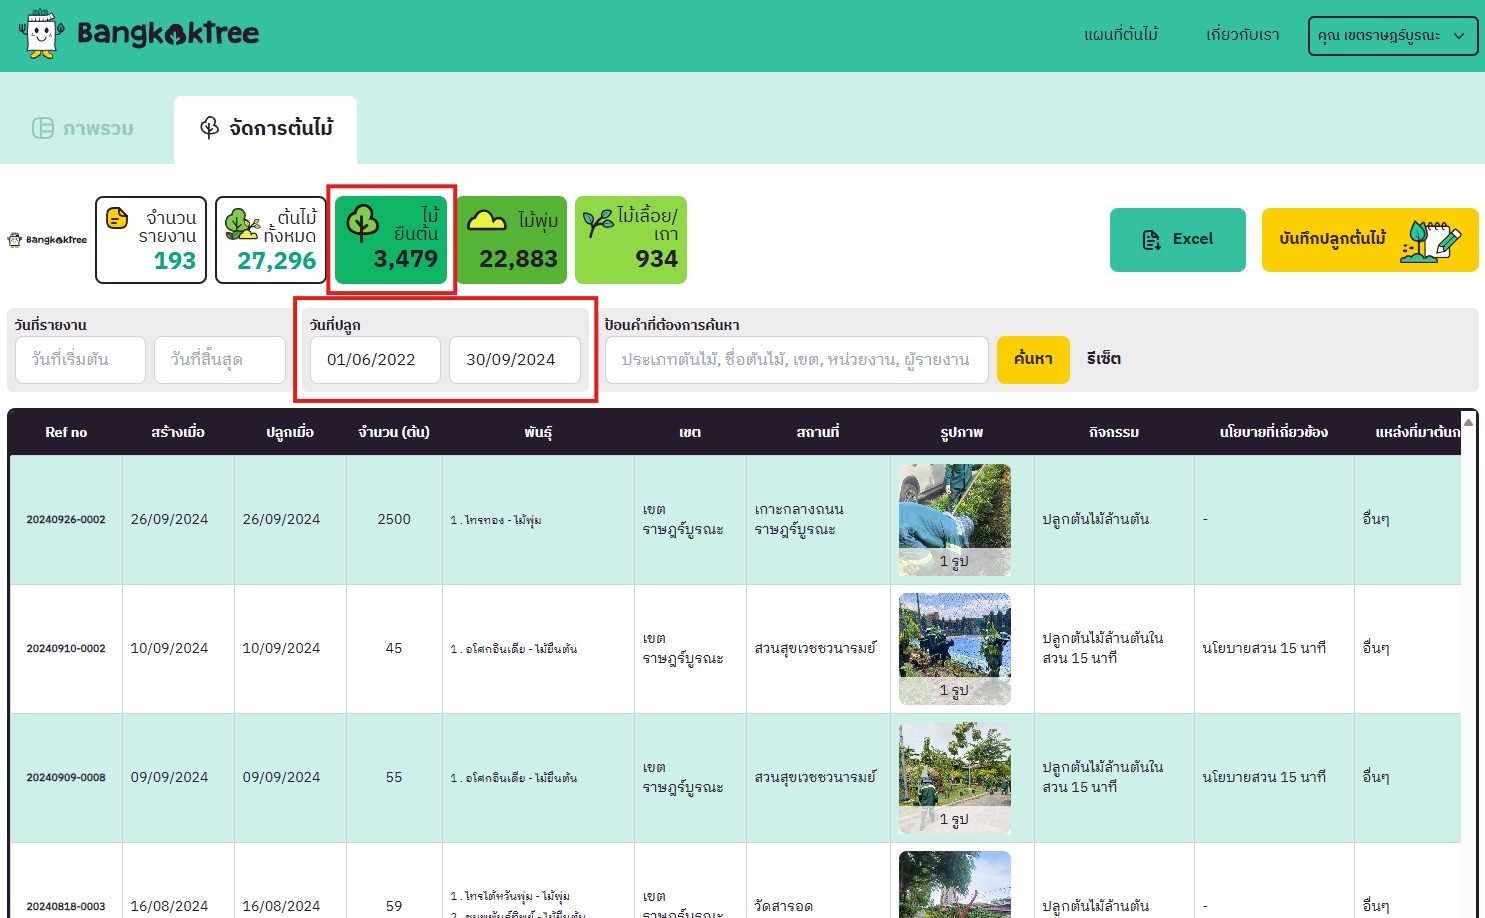The height and width of the screenshot is (918, 1485).
Task: Click the บันทึกปลูกต้นไม้ button
Action: click(x=1370, y=240)
